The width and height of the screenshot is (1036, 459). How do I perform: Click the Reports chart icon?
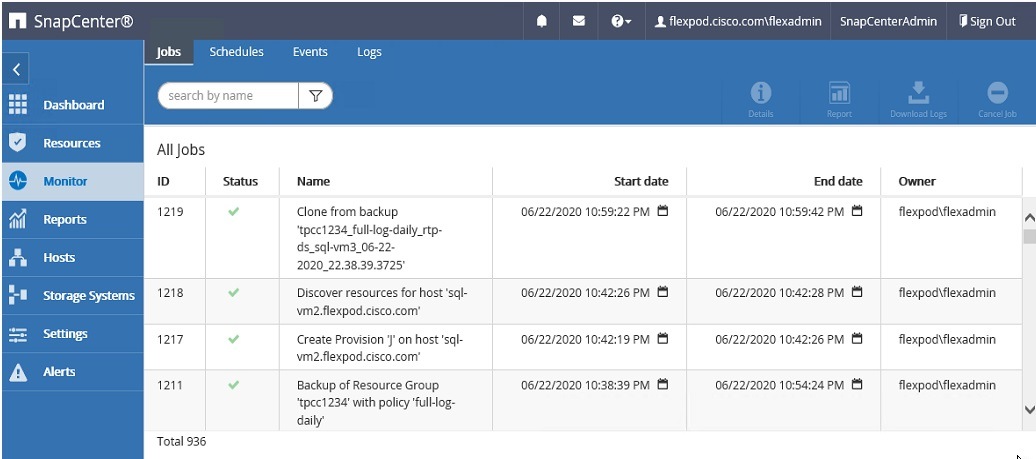18,219
